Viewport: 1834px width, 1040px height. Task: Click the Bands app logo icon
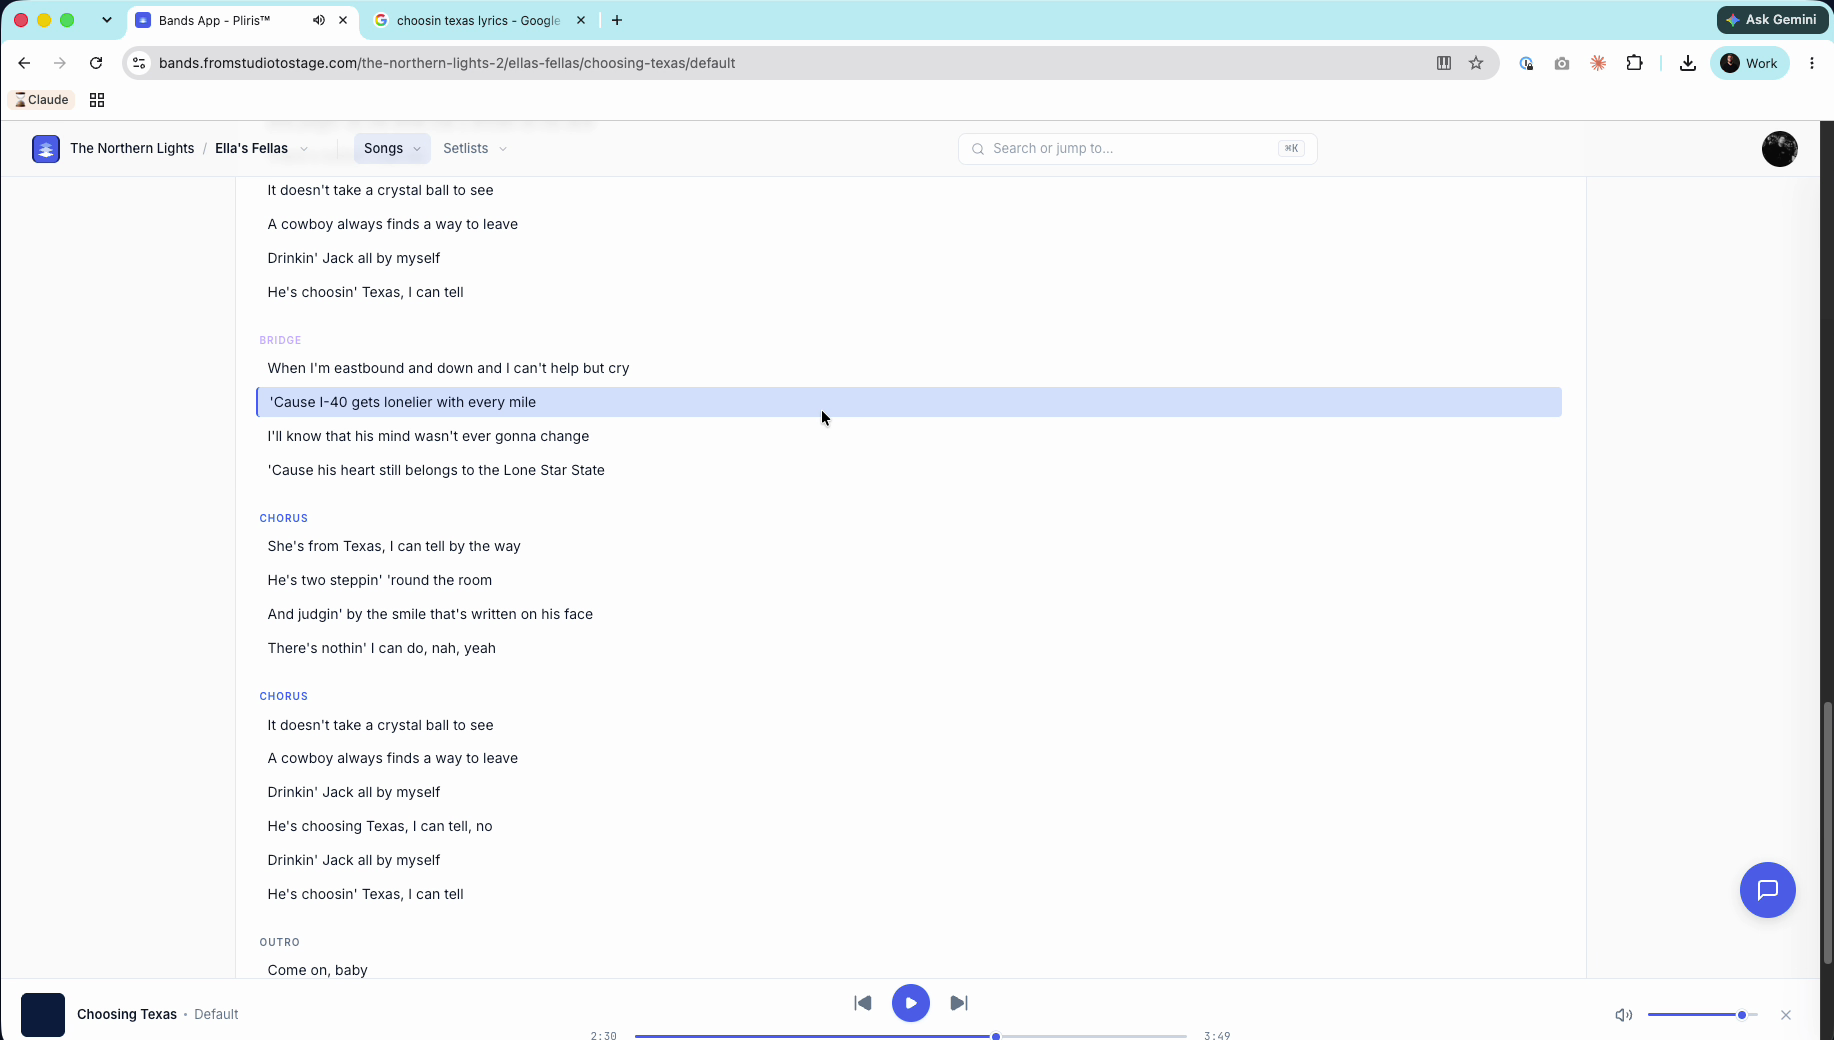pyautogui.click(x=46, y=149)
